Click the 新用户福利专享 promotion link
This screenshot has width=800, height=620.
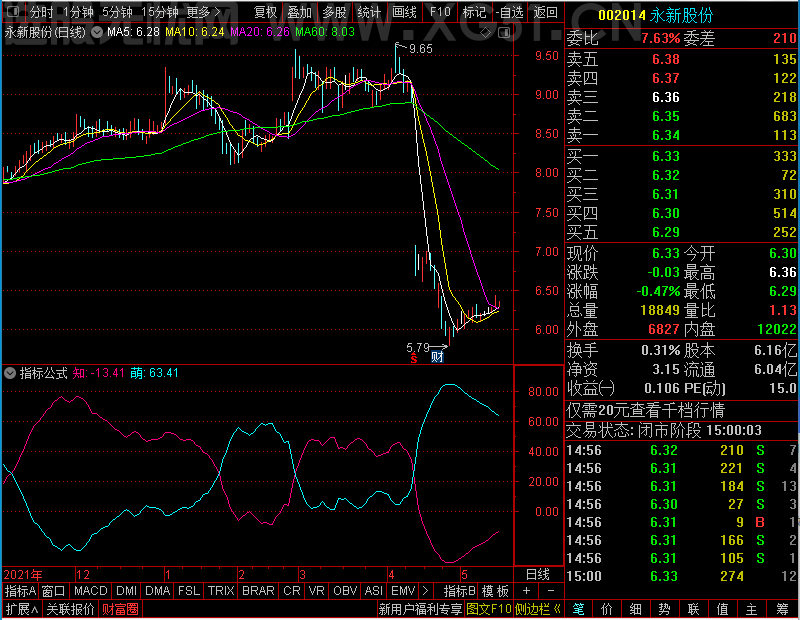(420, 609)
